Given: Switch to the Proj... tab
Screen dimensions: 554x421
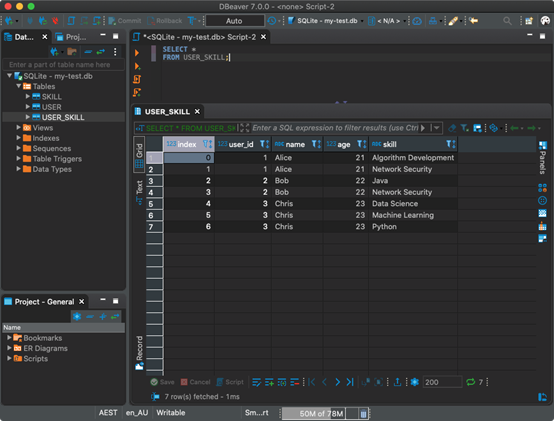Looking at the screenshot, I should click(71, 37).
